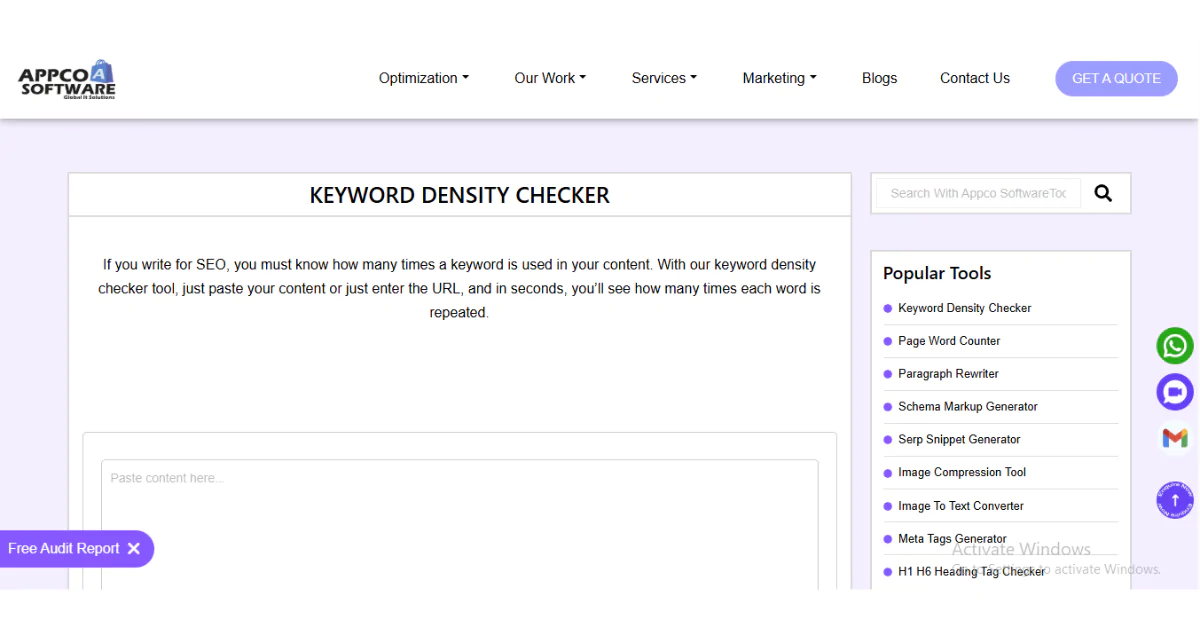Open the Marketing dropdown
Viewport: 1200px width, 628px height.
778,78
